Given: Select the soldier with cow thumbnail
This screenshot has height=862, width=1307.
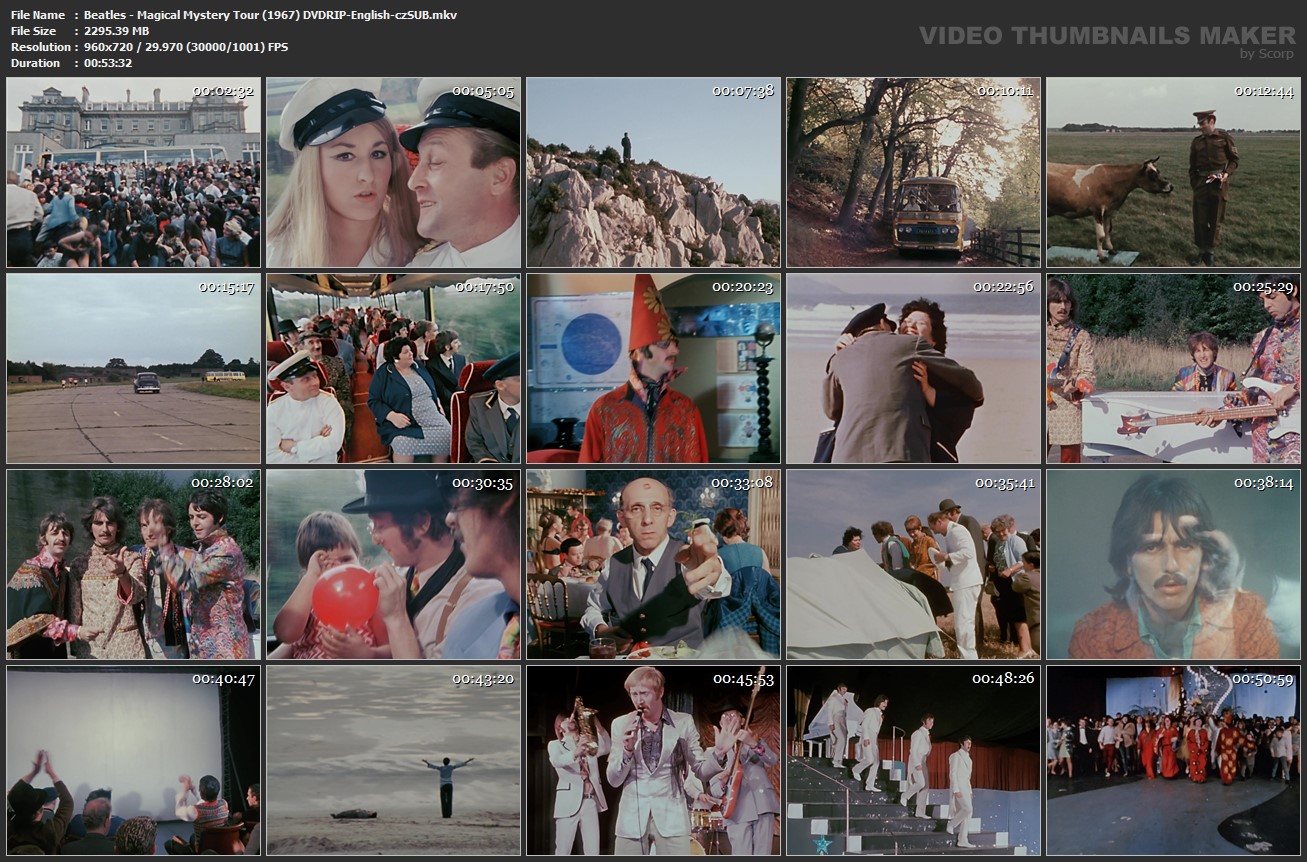Looking at the screenshot, I should click(x=1173, y=173).
